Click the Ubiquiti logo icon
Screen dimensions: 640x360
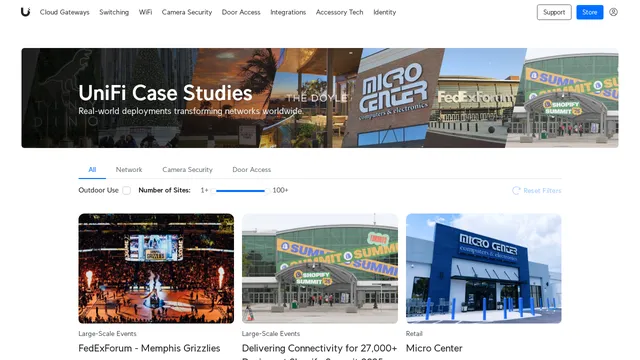(25, 12)
